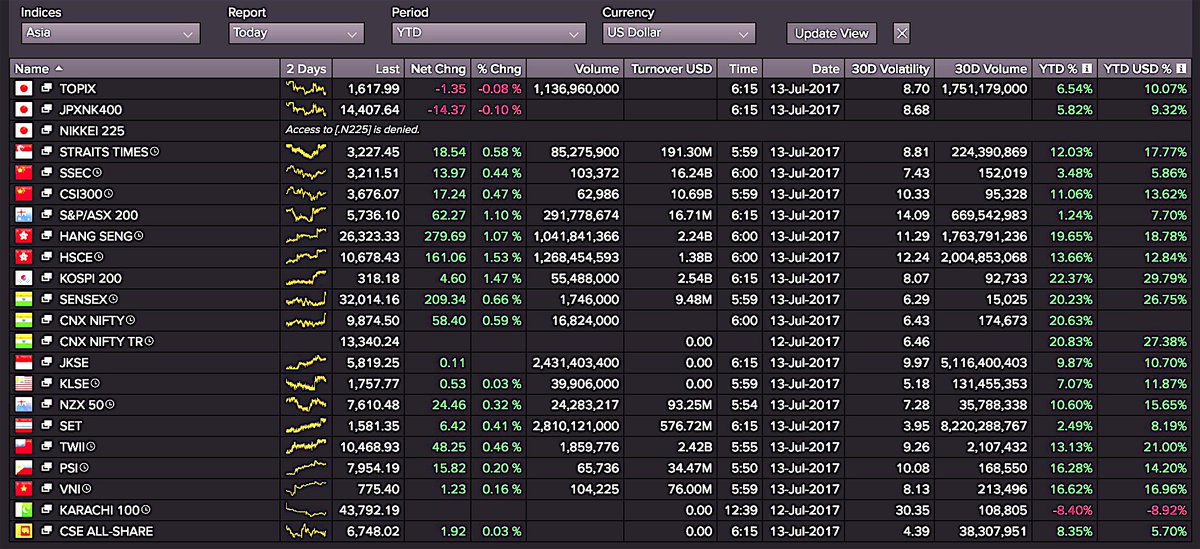The width and height of the screenshot is (1200, 549).
Task: Click the pop-out window icon for TWII
Action: tap(46, 447)
